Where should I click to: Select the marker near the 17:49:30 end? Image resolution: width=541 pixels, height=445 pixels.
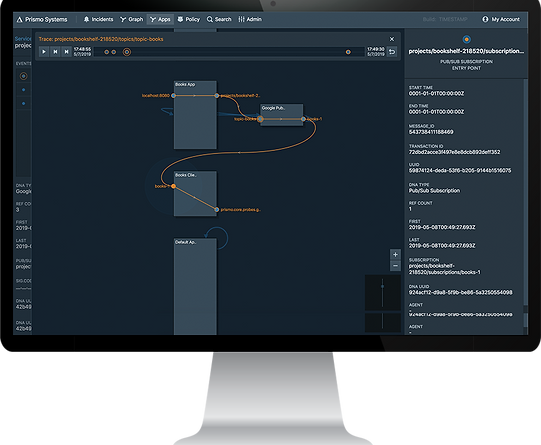pos(348,52)
